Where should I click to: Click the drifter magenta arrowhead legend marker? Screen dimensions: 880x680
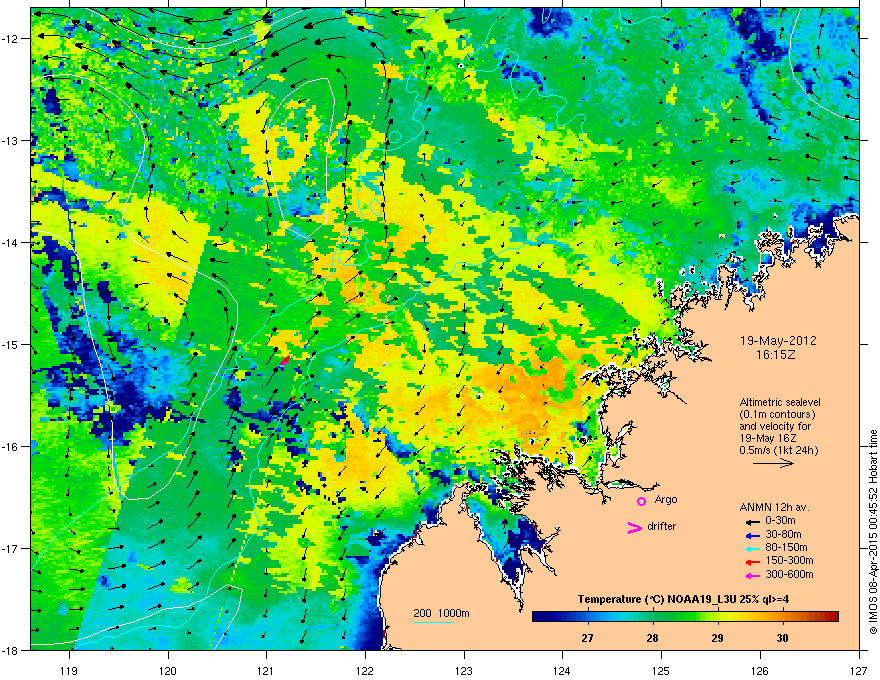pos(635,527)
